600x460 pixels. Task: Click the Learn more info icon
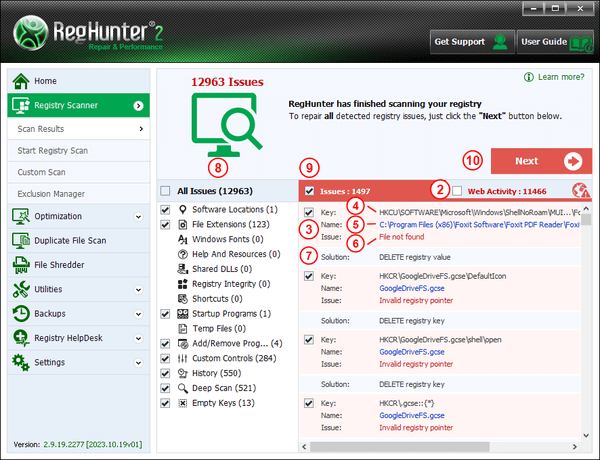pos(529,77)
